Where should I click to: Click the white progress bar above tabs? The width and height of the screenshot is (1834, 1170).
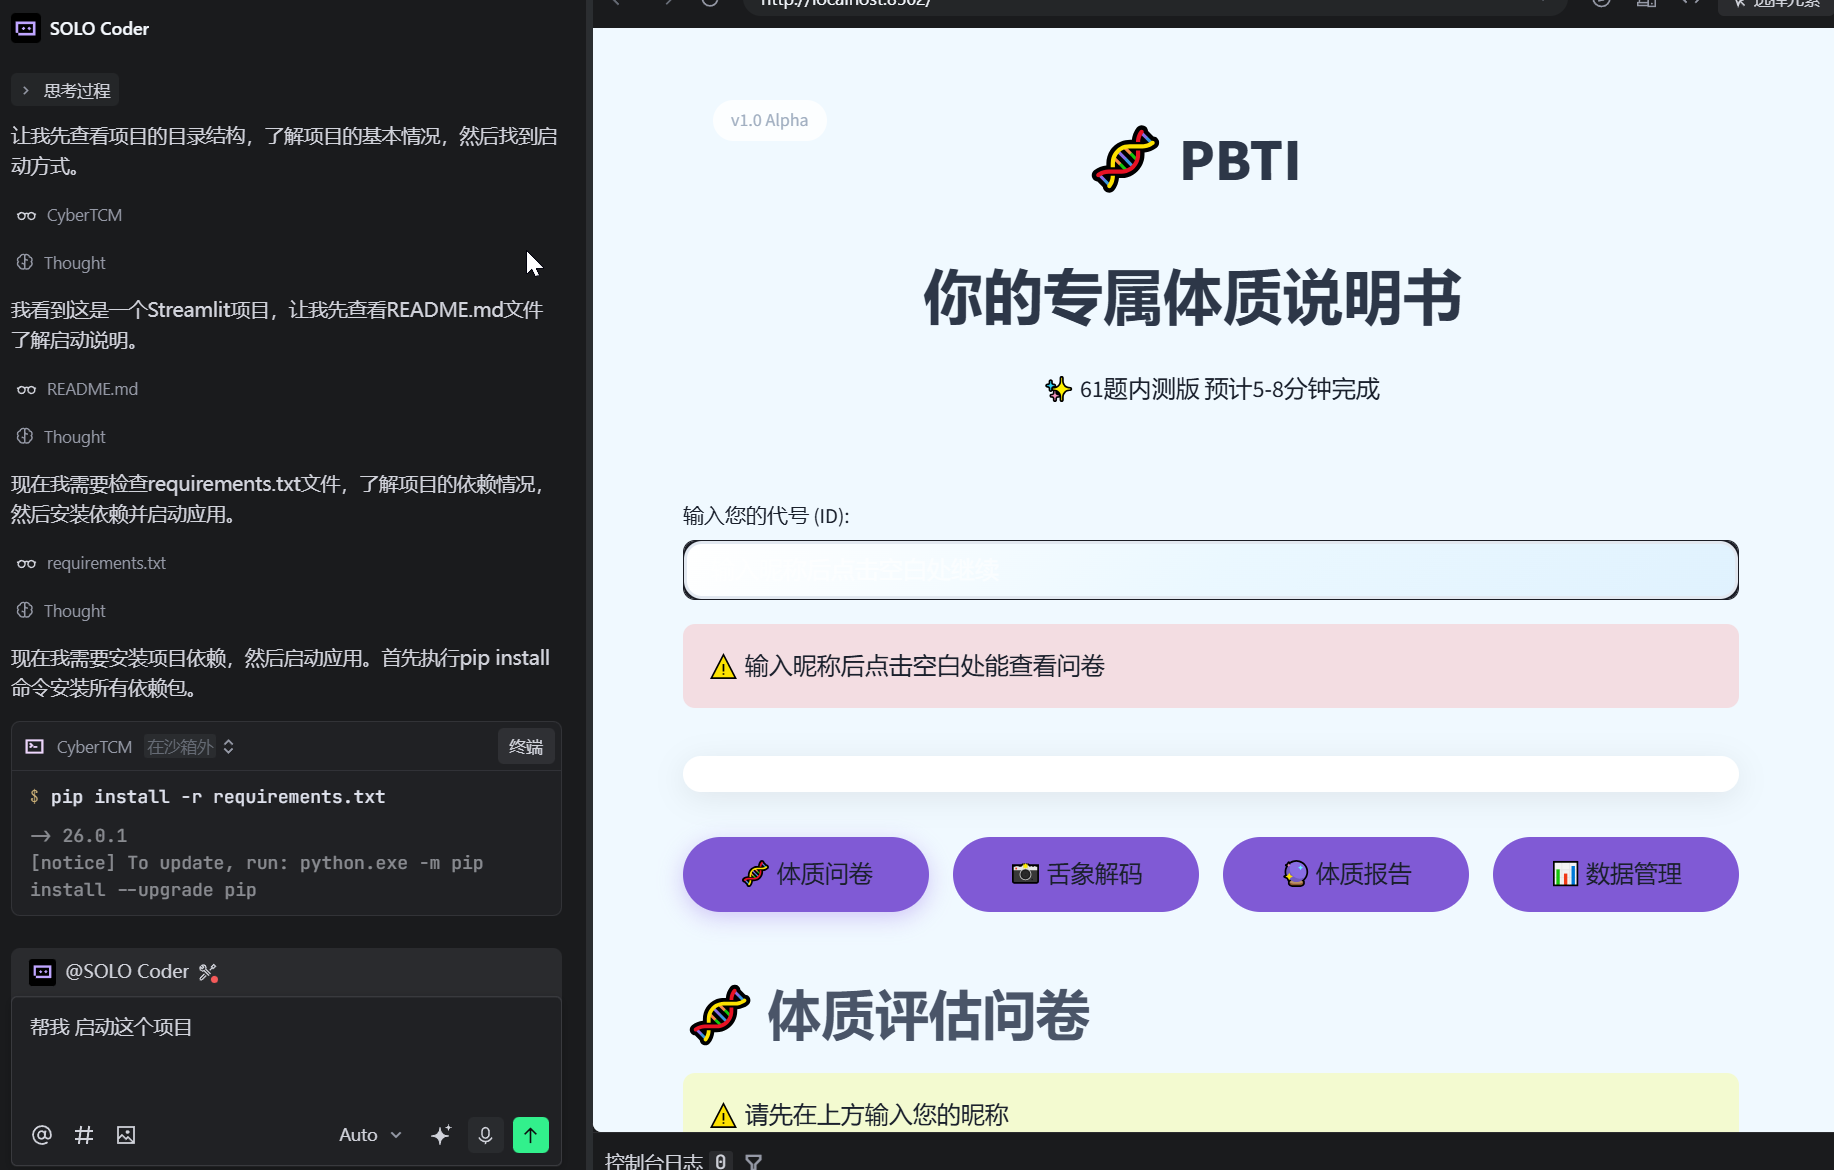point(1210,774)
